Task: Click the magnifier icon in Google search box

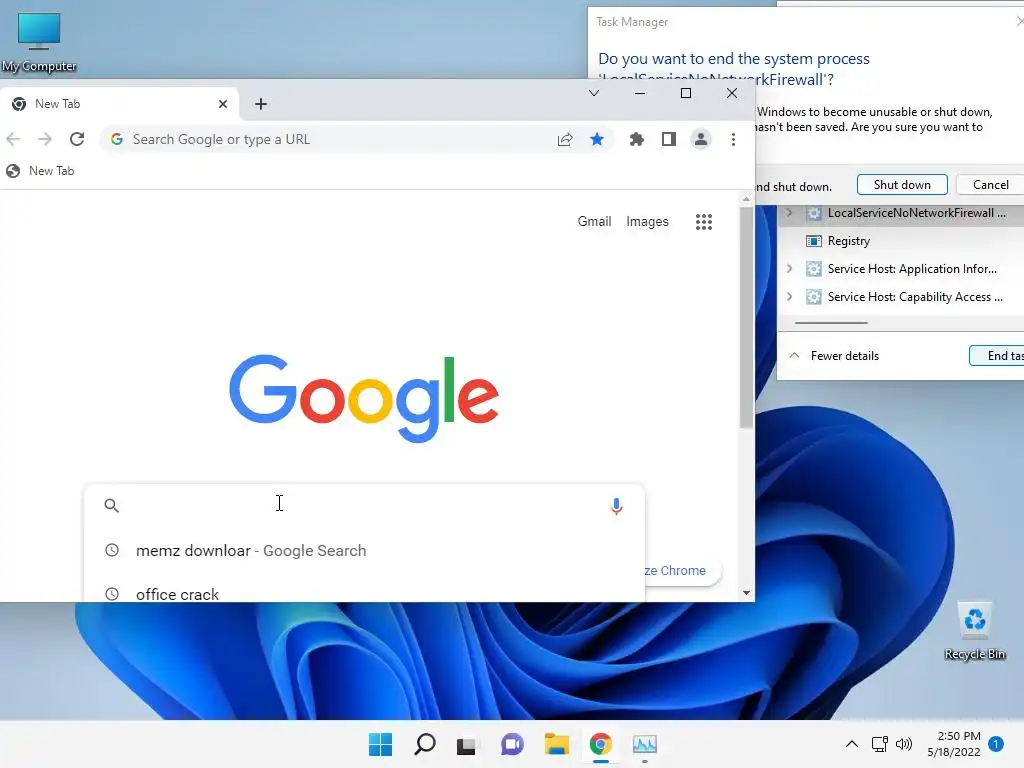Action: point(112,505)
